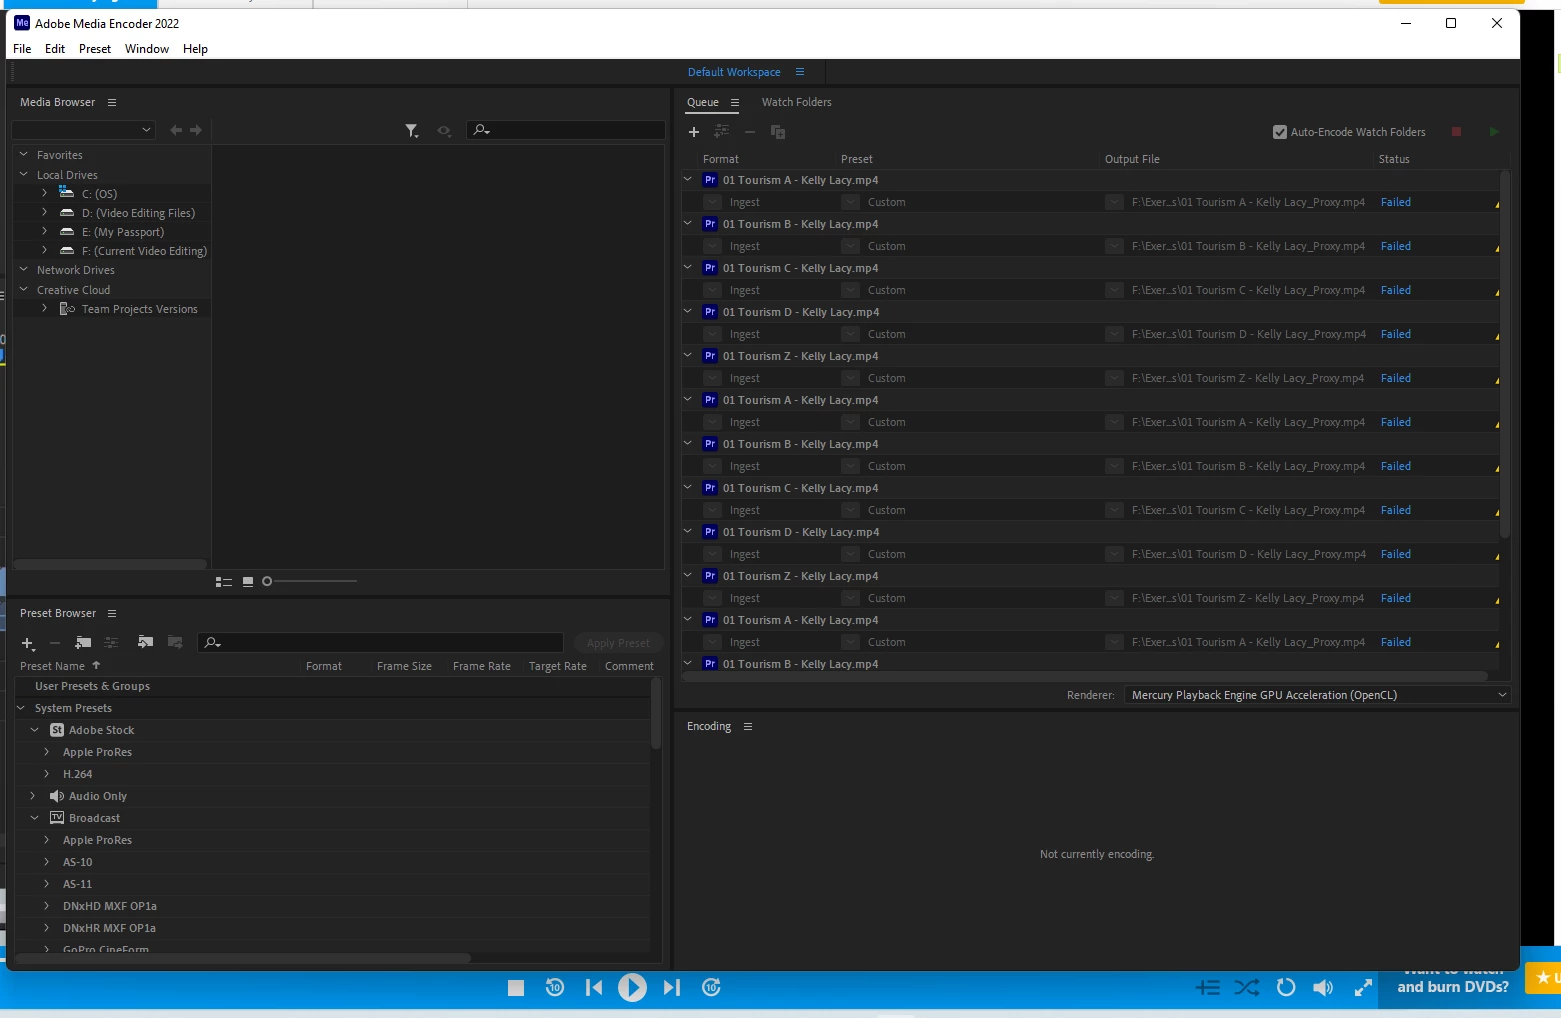The image size is (1561, 1018).
Task: Expand the F: (Current Video Editing) drive
Action: [45, 251]
